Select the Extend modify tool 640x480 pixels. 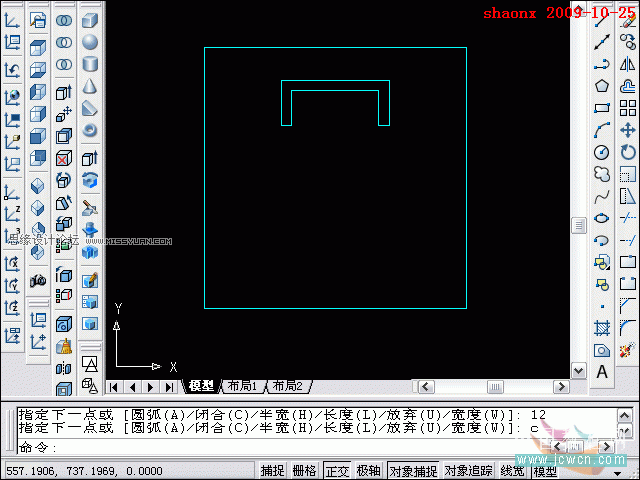628,240
